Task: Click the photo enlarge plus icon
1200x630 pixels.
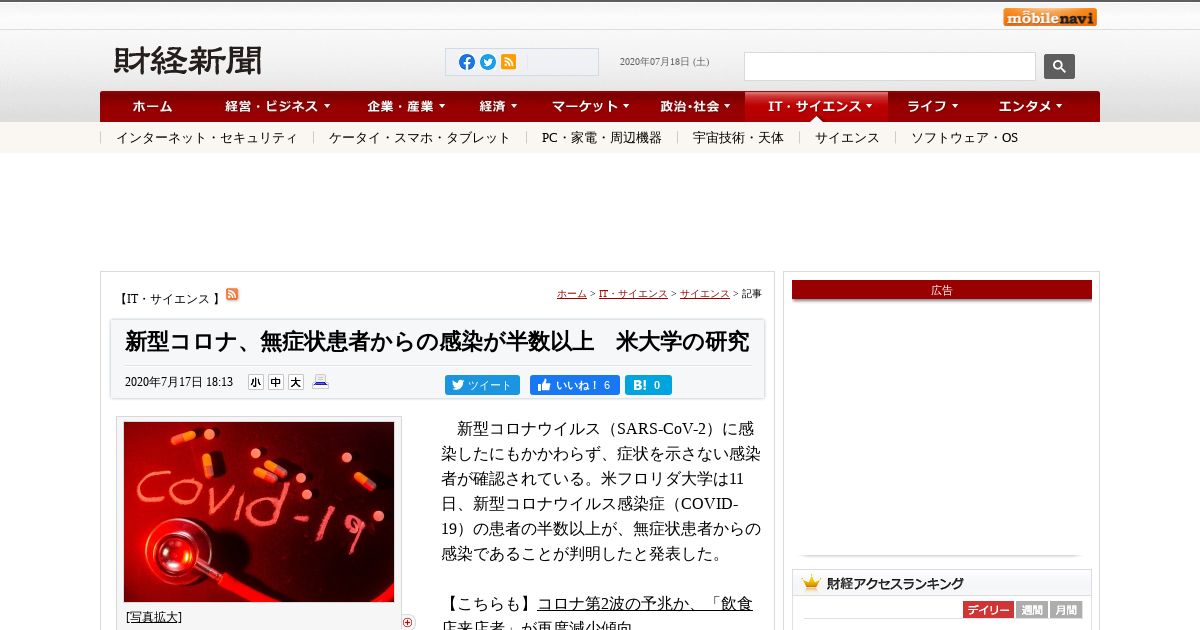Action: [x=408, y=622]
